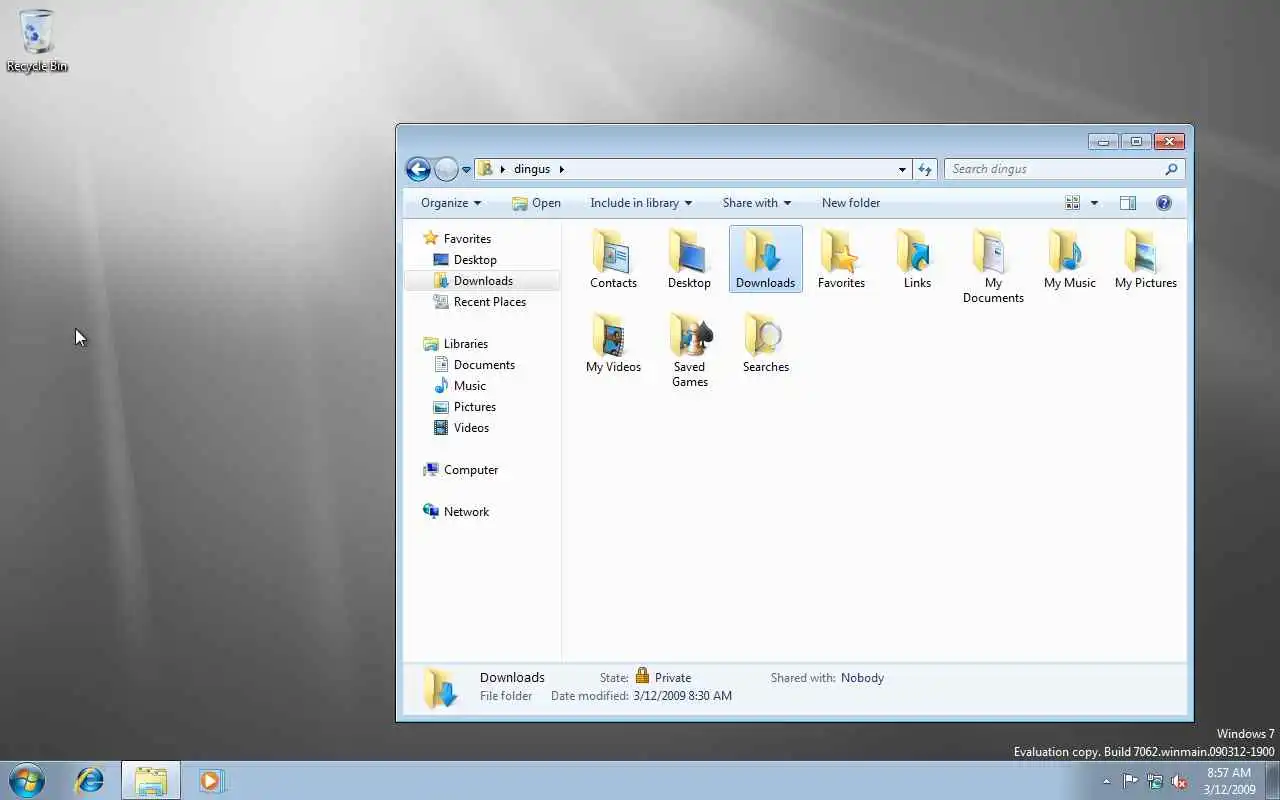This screenshot has width=1280, height=800.
Task: Select the Downloads folder in file pane
Action: (x=765, y=259)
